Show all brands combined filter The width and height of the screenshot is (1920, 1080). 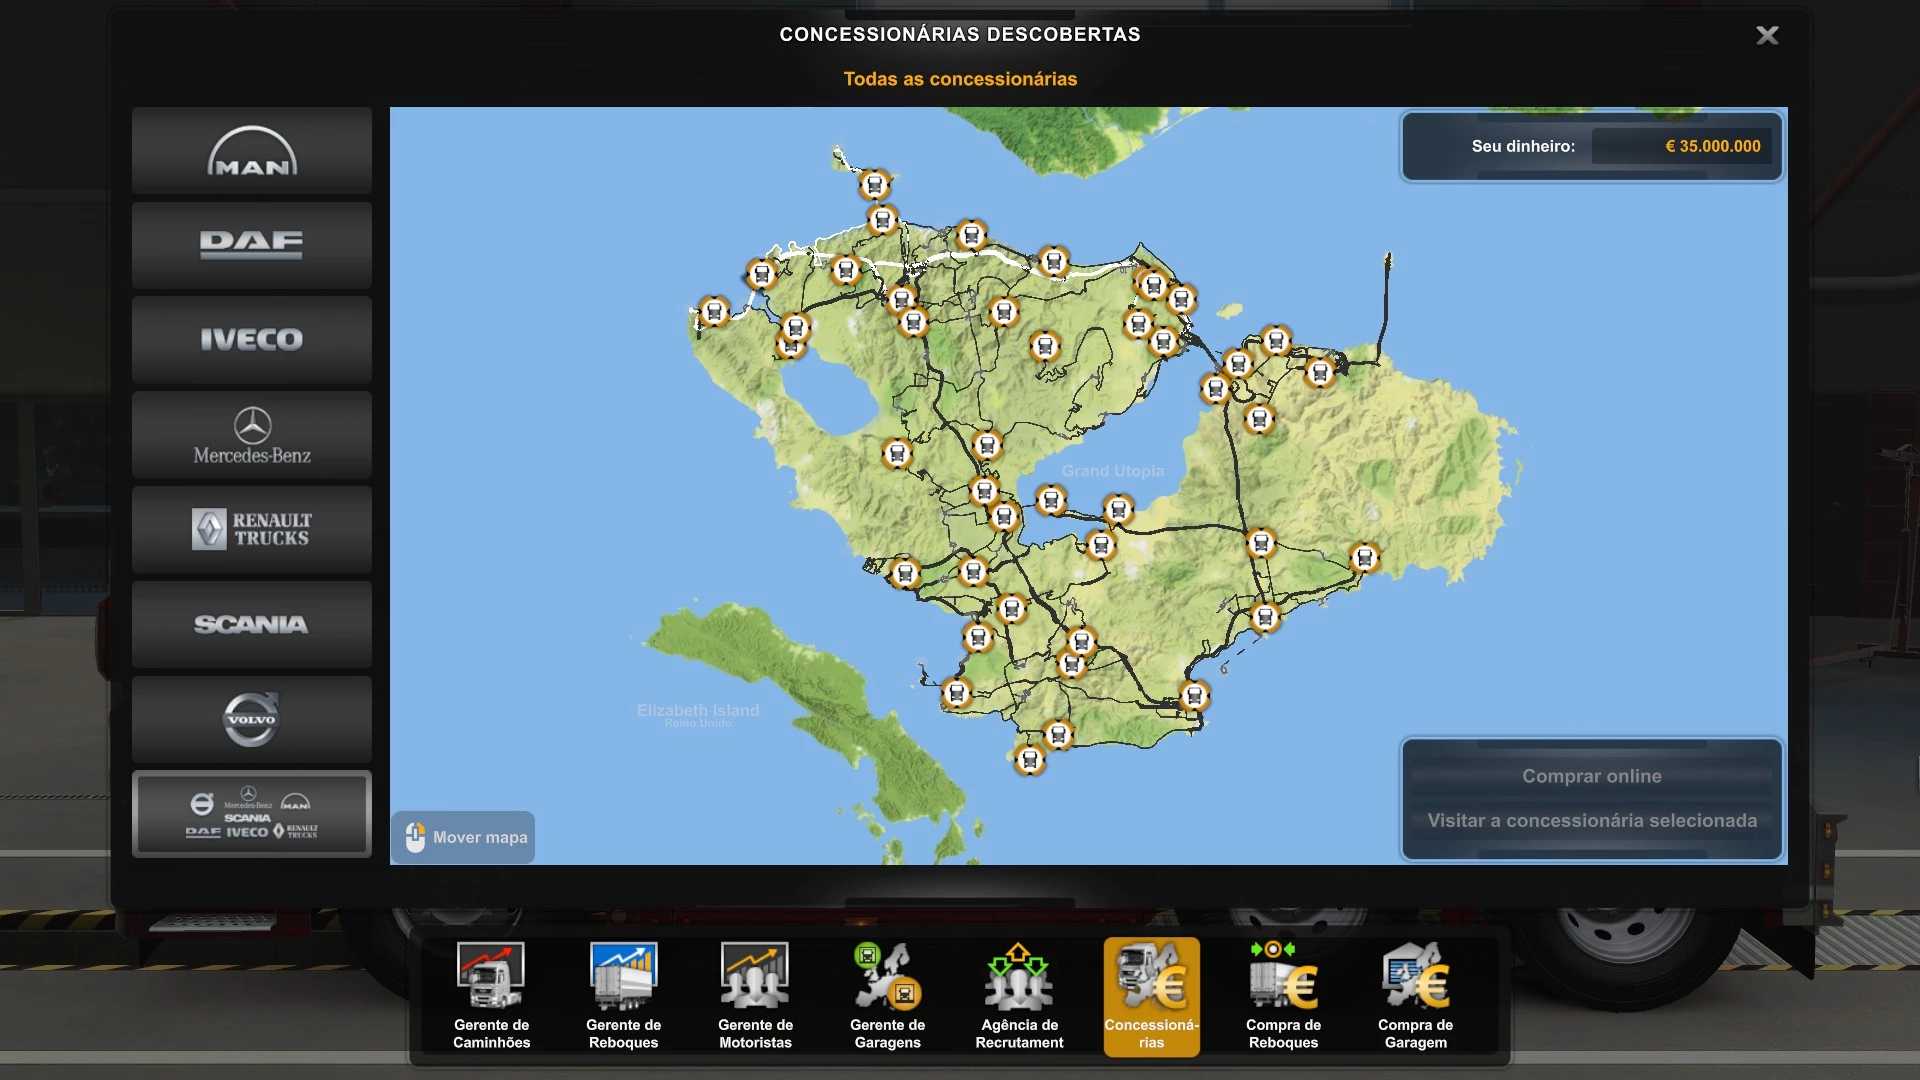(252, 814)
